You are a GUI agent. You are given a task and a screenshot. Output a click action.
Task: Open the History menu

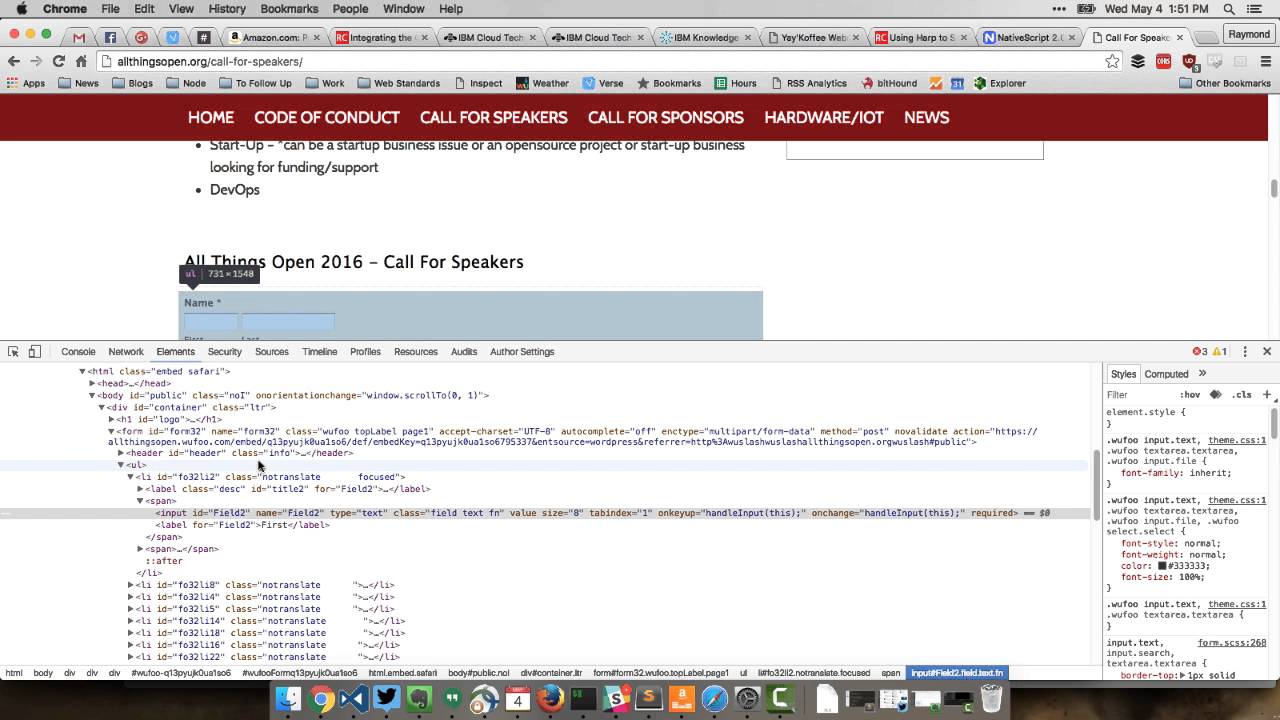(x=227, y=9)
